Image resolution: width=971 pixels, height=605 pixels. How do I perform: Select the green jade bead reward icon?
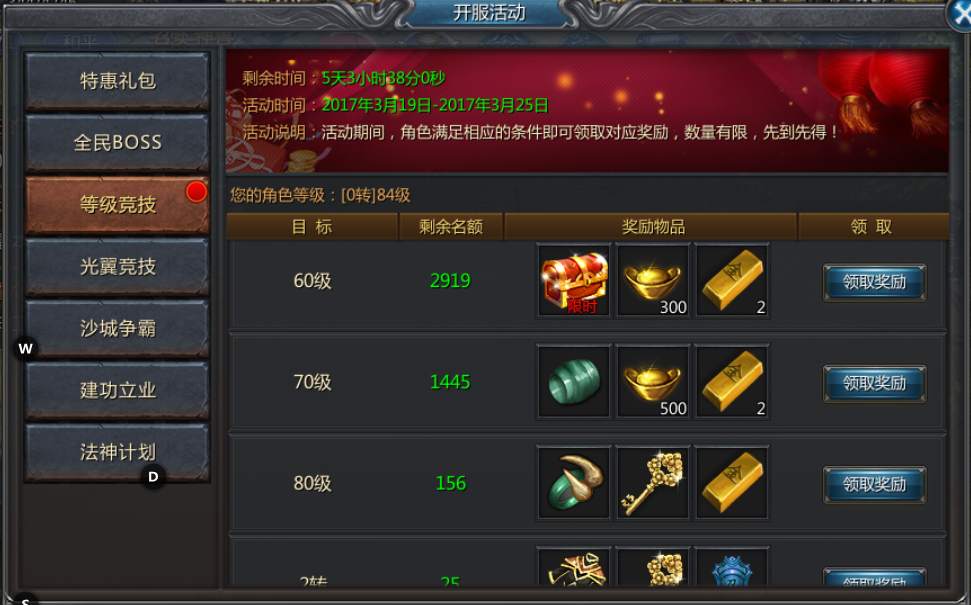coord(573,381)
